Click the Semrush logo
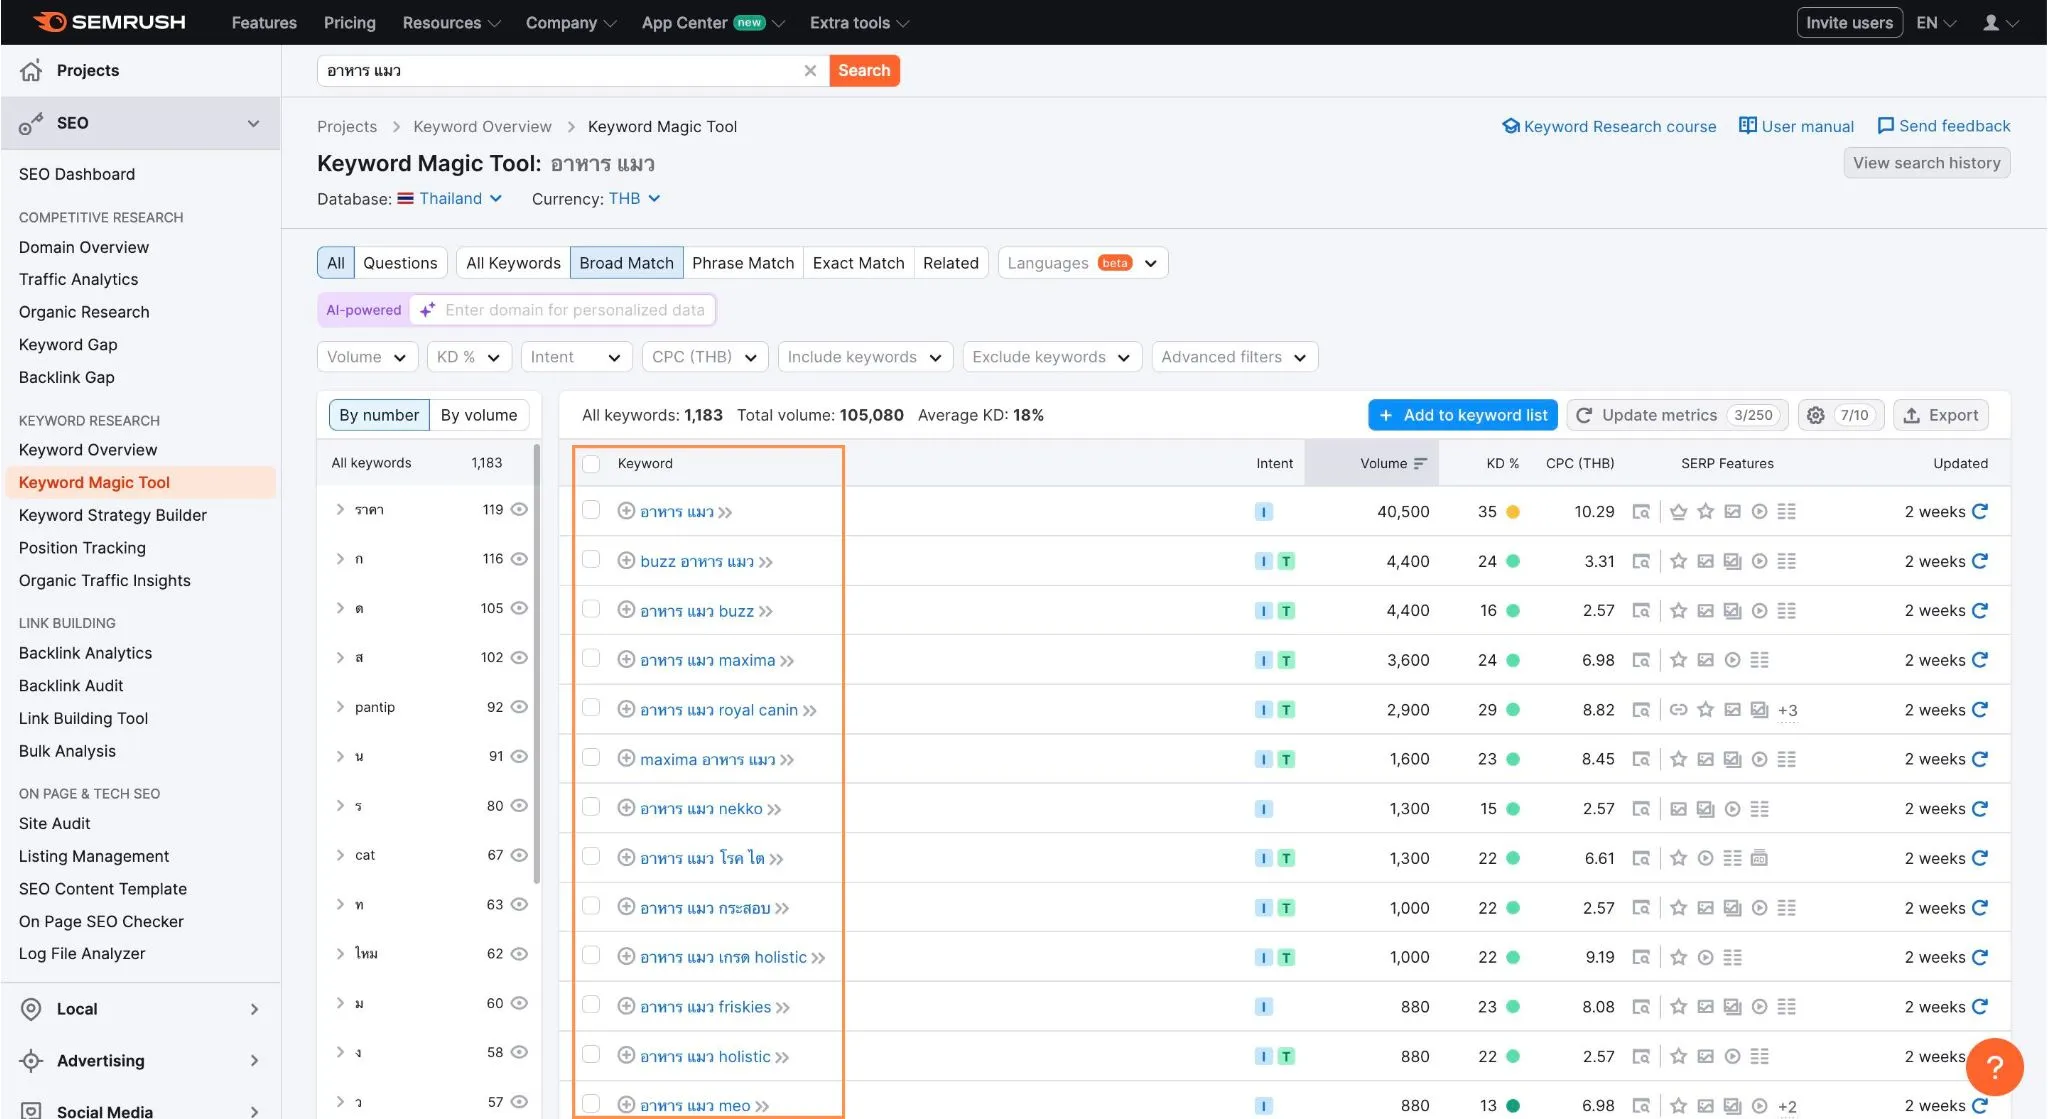The image size is (2048, 1119). [x=109, y=22]
